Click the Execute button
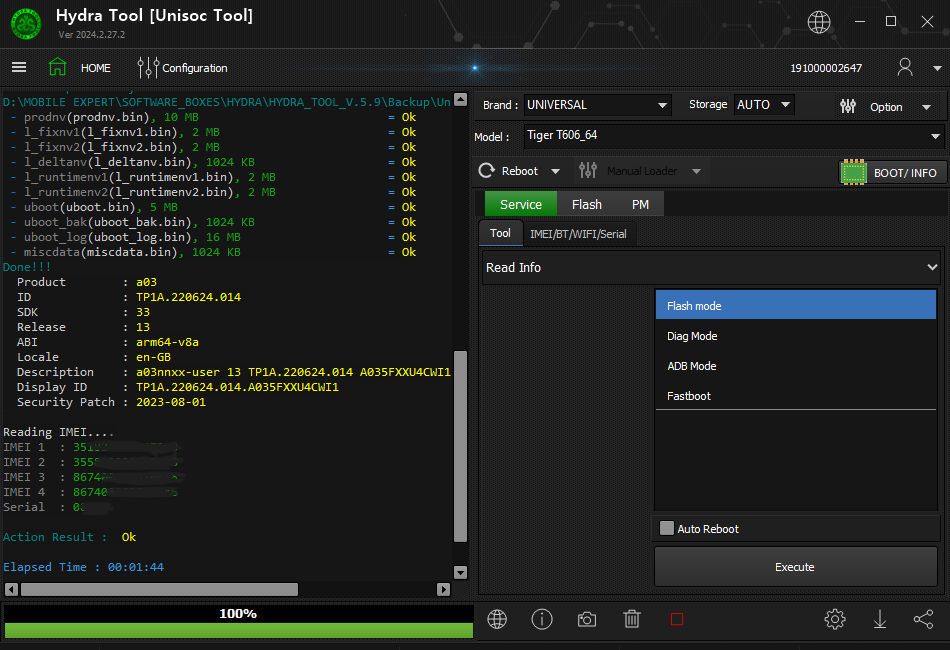 click(795, 567)
